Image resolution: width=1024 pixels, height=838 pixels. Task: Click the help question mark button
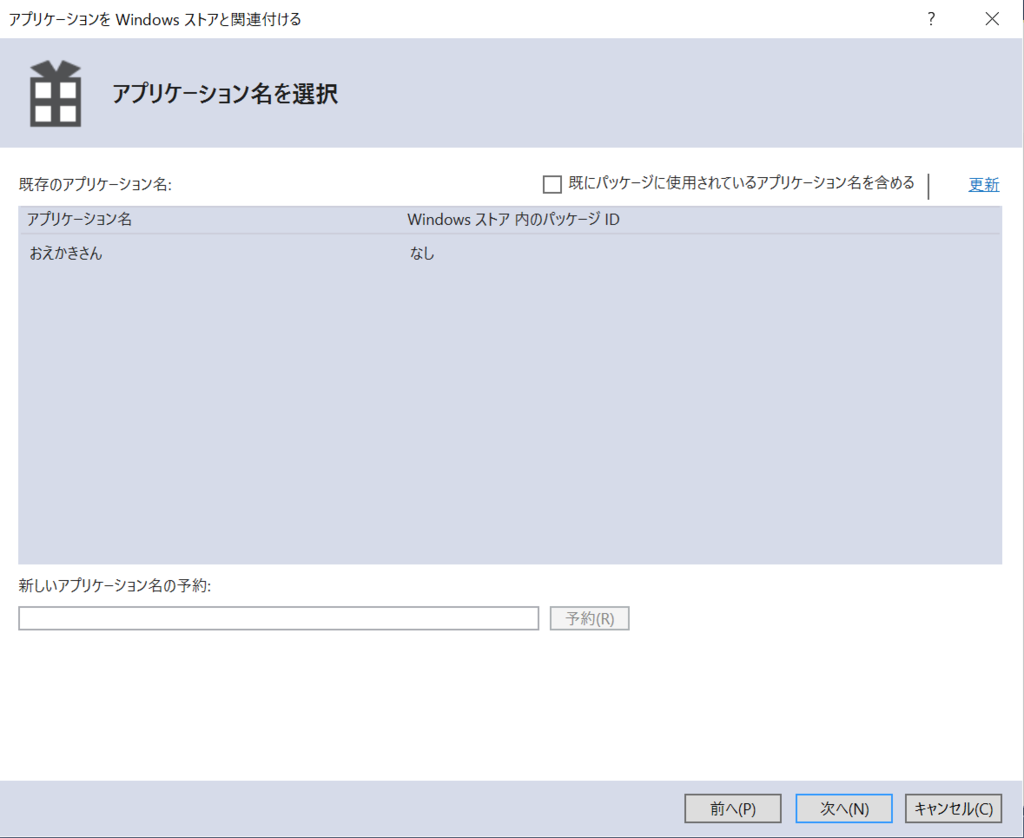tap(931, 19)
